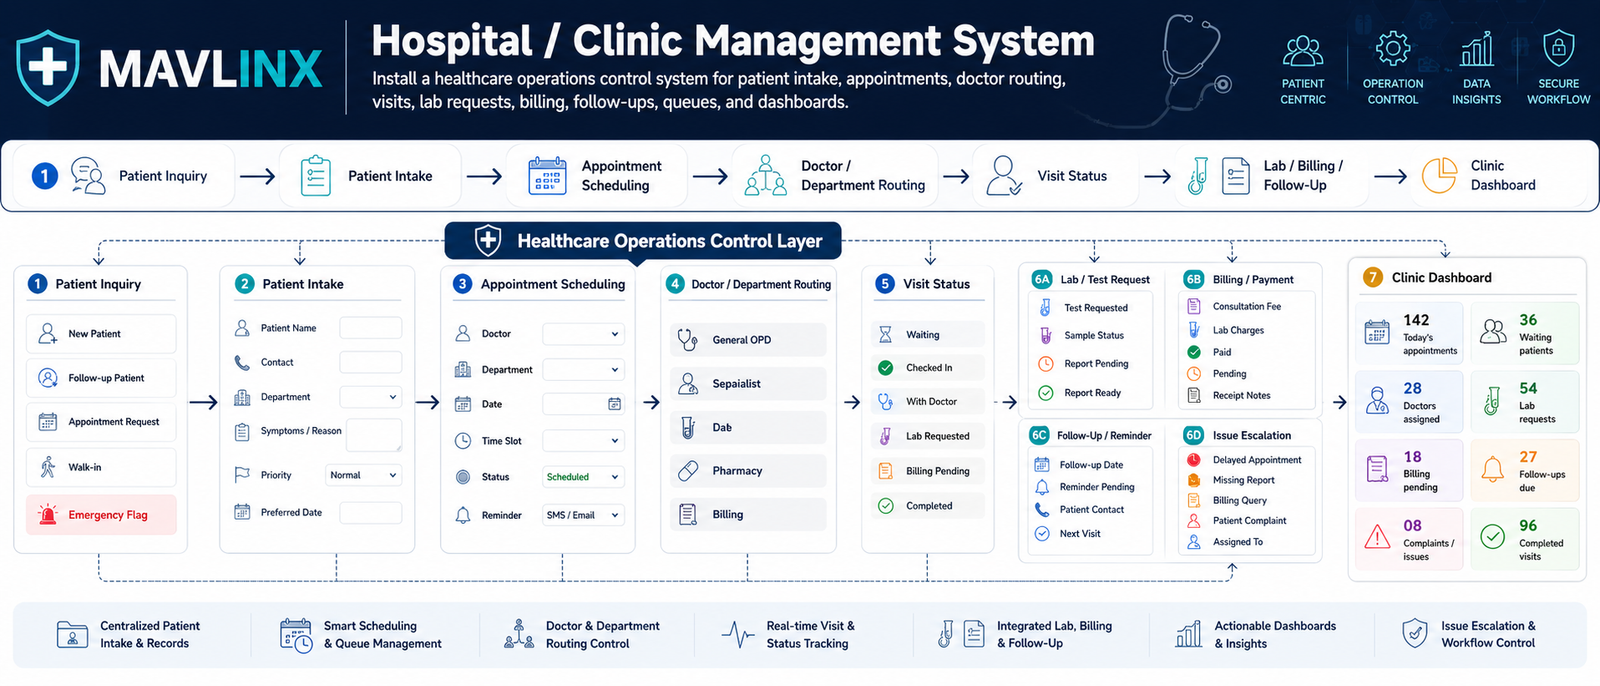This screenshot has width=1600, height=686.
Task: Click the Patient Inquiry chat icon in flow bar
Action: [x=88, y=176]
